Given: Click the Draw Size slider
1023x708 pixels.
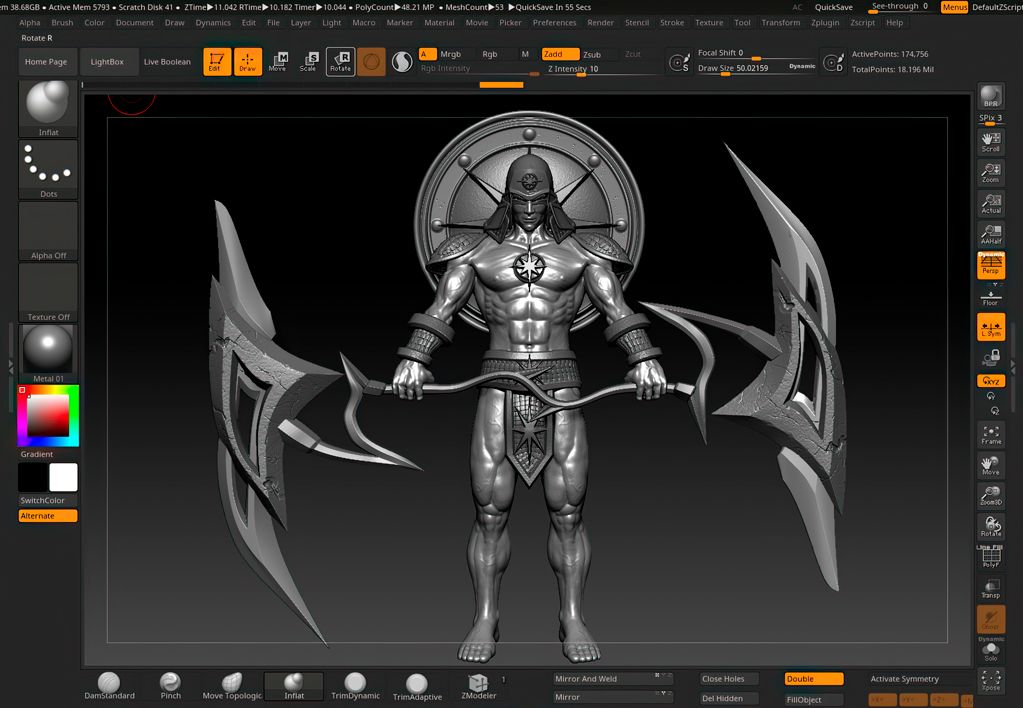Looking at the screenshot, I should coord(757,68).
